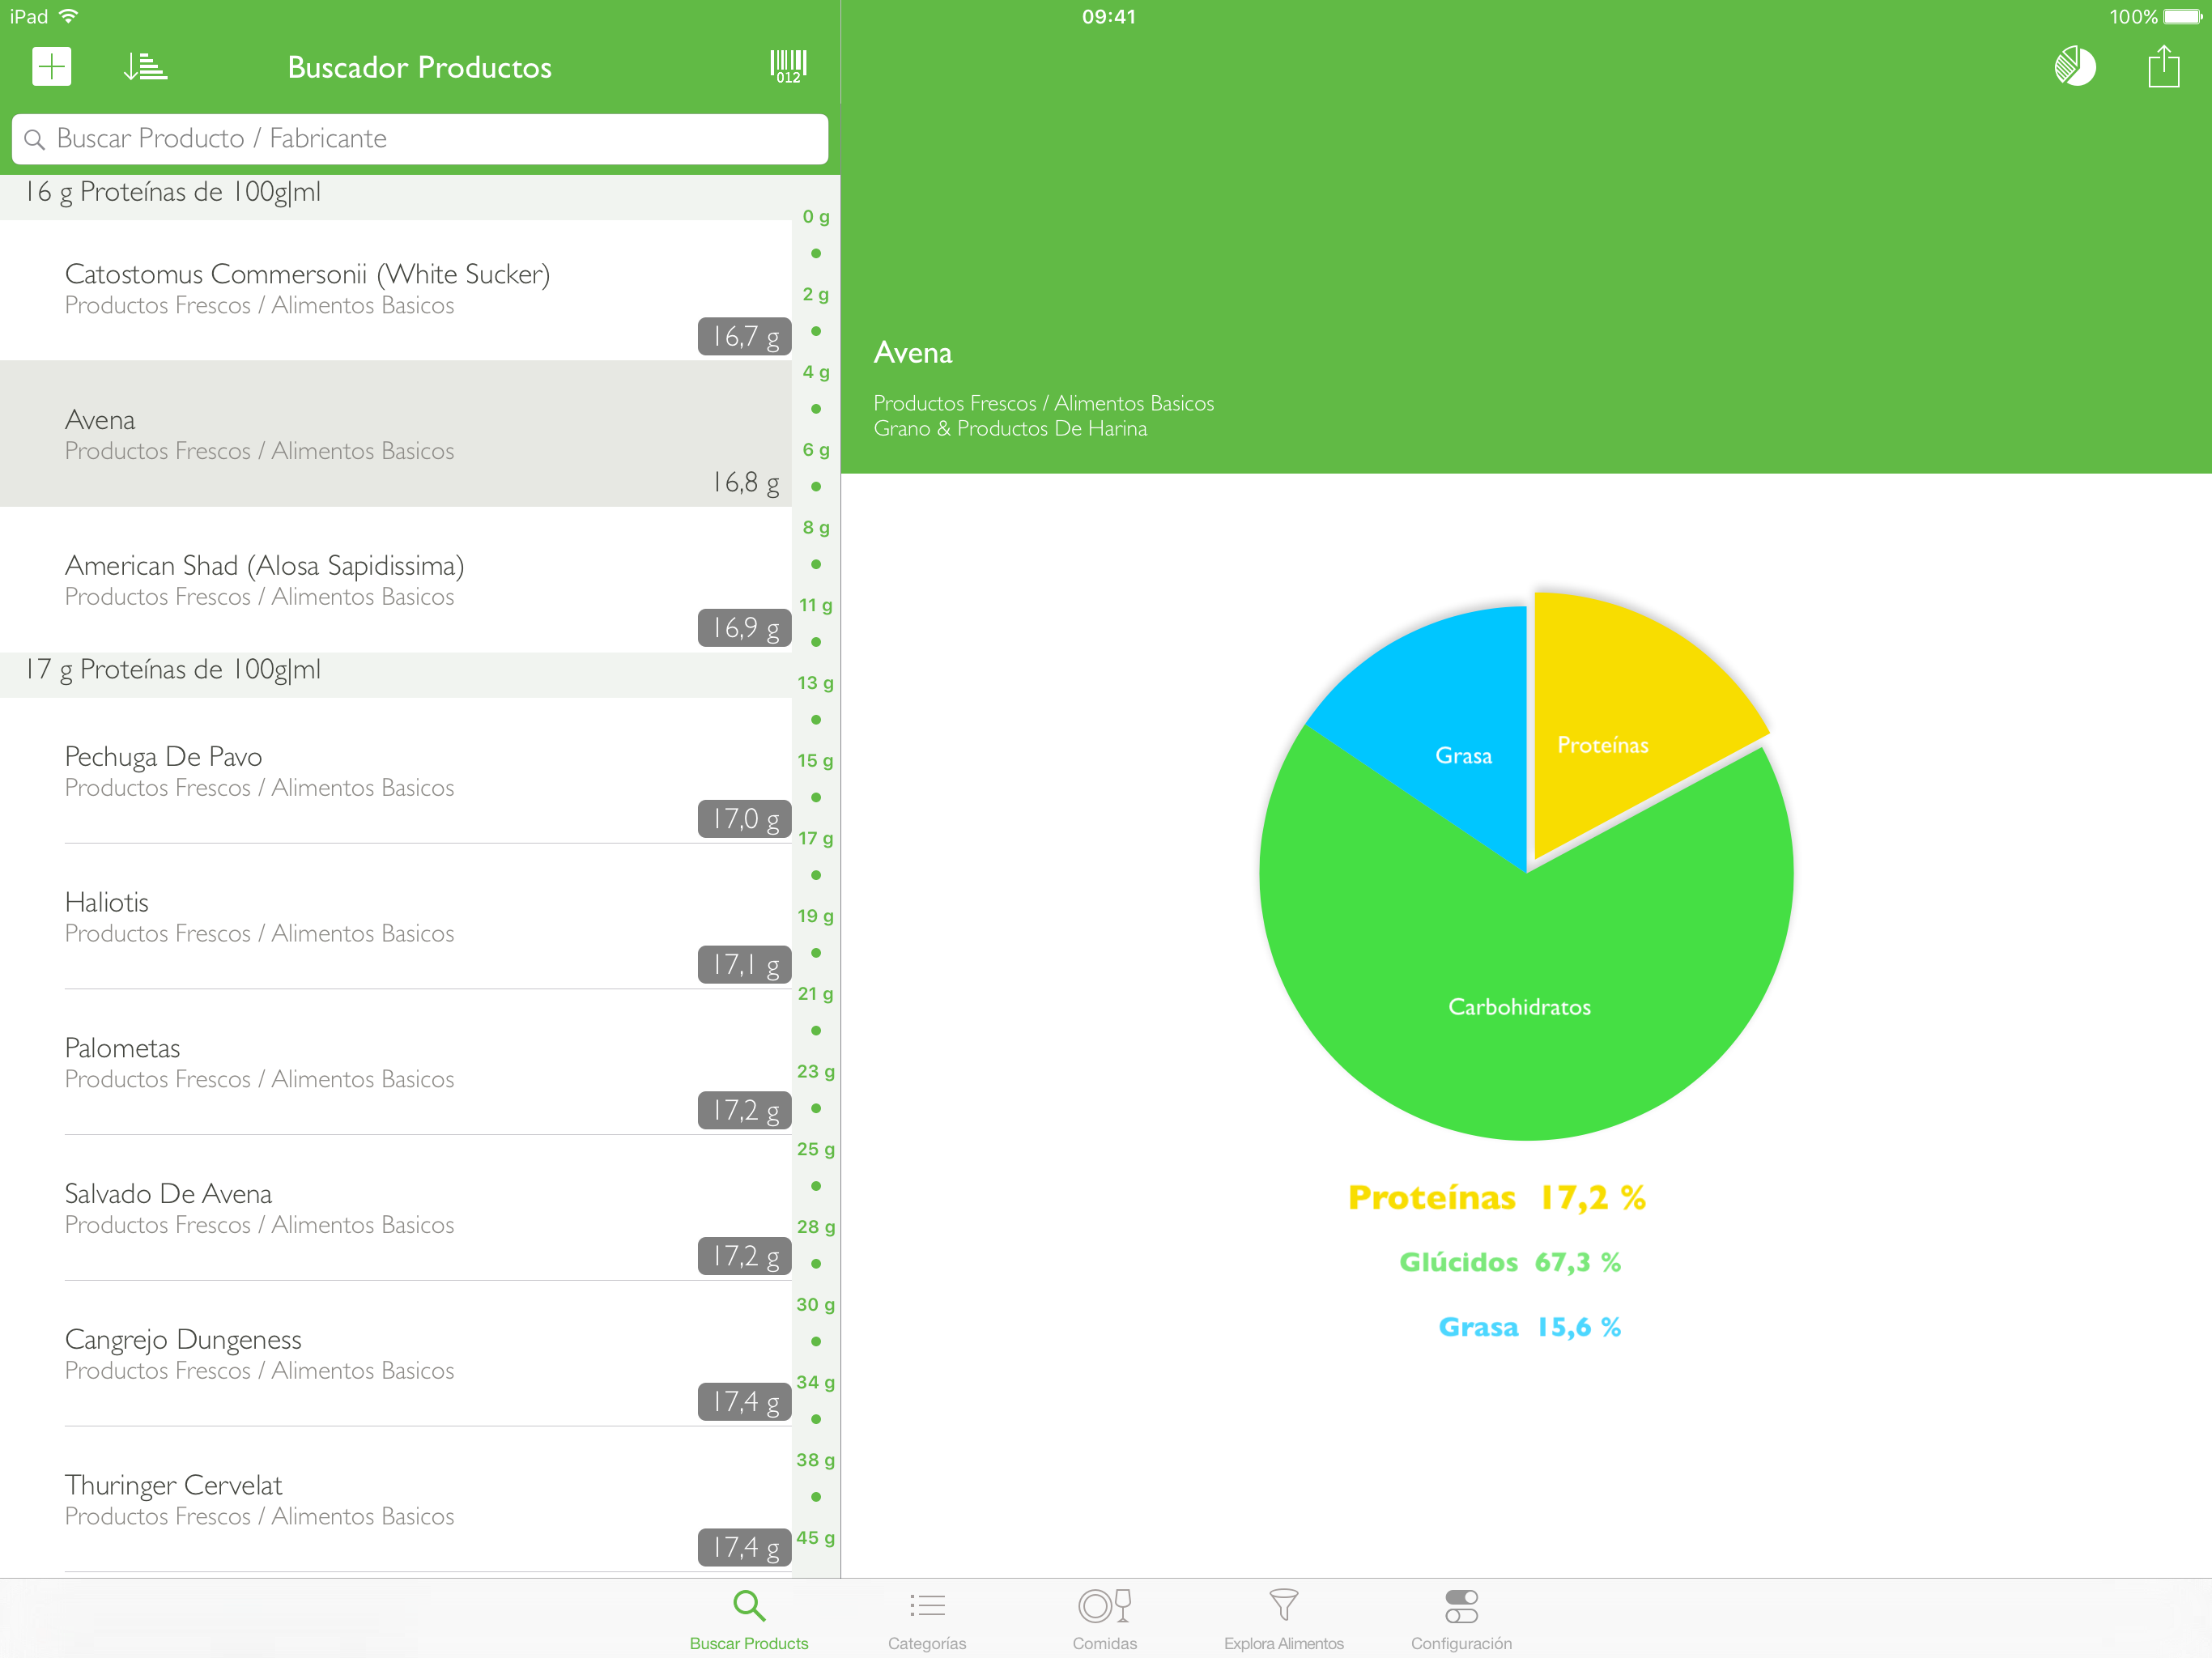Toggle the pie chart view icon
This screenshot has width=2212, height=1658.
[x=2075, y=67]
